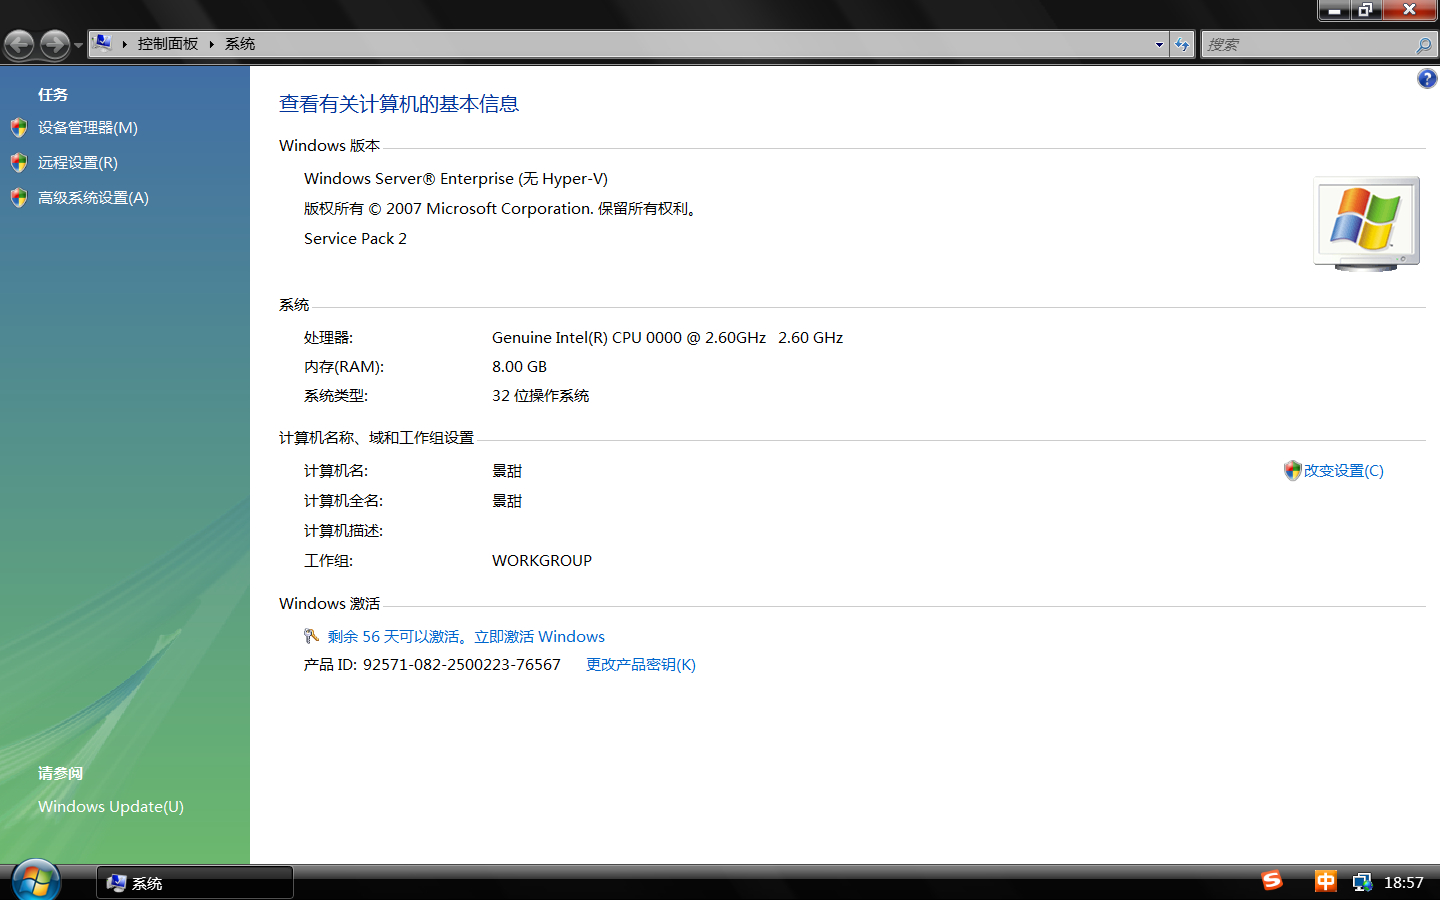
Task: Click 剩余 56 天可以激活。立即激活 Windows link
Action: pyautogui.click(x=466, y=637)
